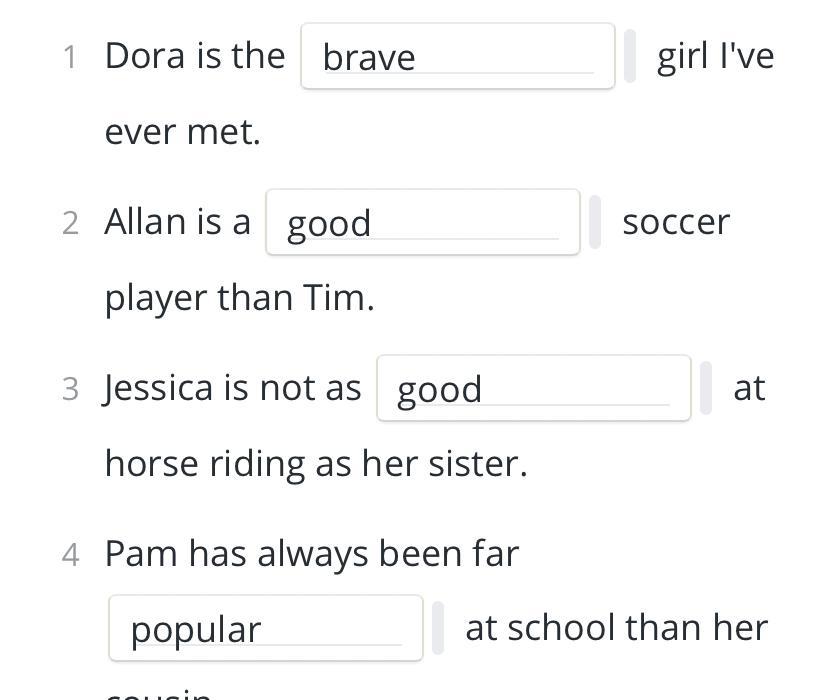Viewport: 828px width, 700px height.
Task: Click the text "Jessica is not as"
Action: tap(233, 387)
